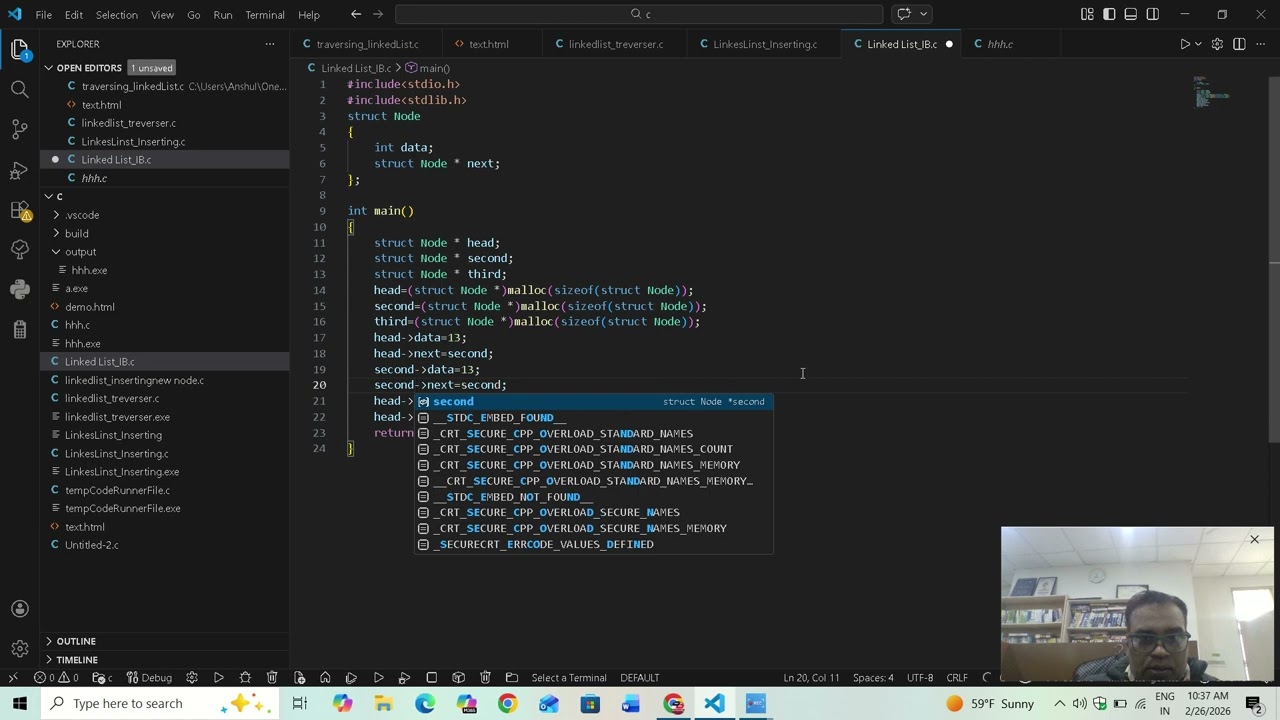Viewport: 1280px width, 720px height.
Task: Open Chrome from the taskbar
Action: tap(507, 703)
